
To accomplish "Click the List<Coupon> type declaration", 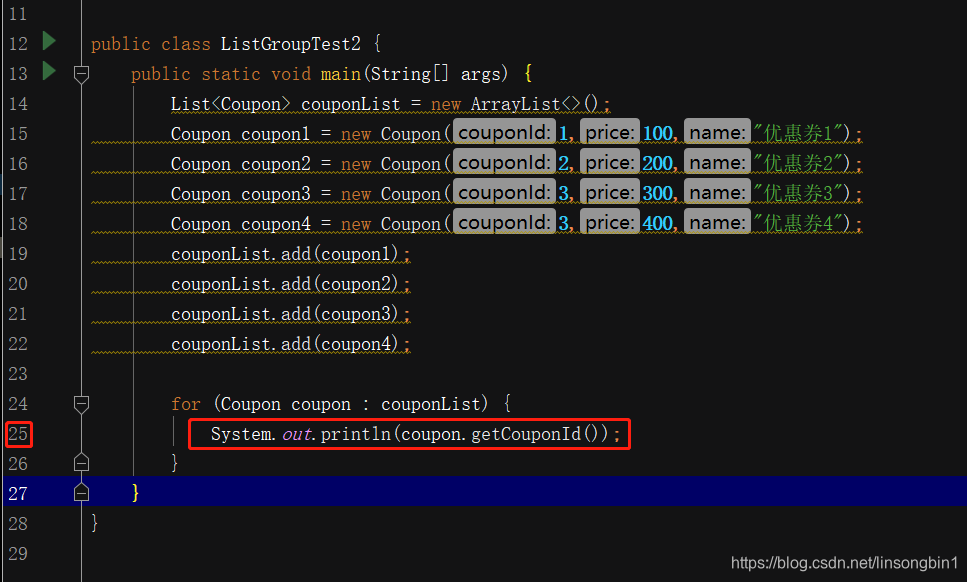I will (230, 104).
